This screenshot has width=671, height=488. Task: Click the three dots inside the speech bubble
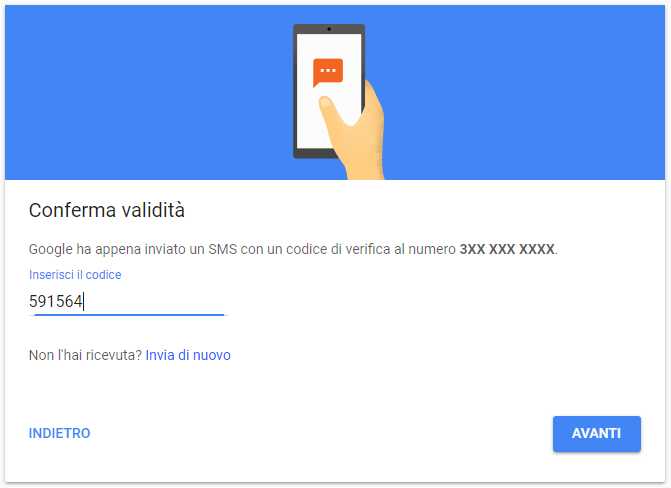[328, 70]
